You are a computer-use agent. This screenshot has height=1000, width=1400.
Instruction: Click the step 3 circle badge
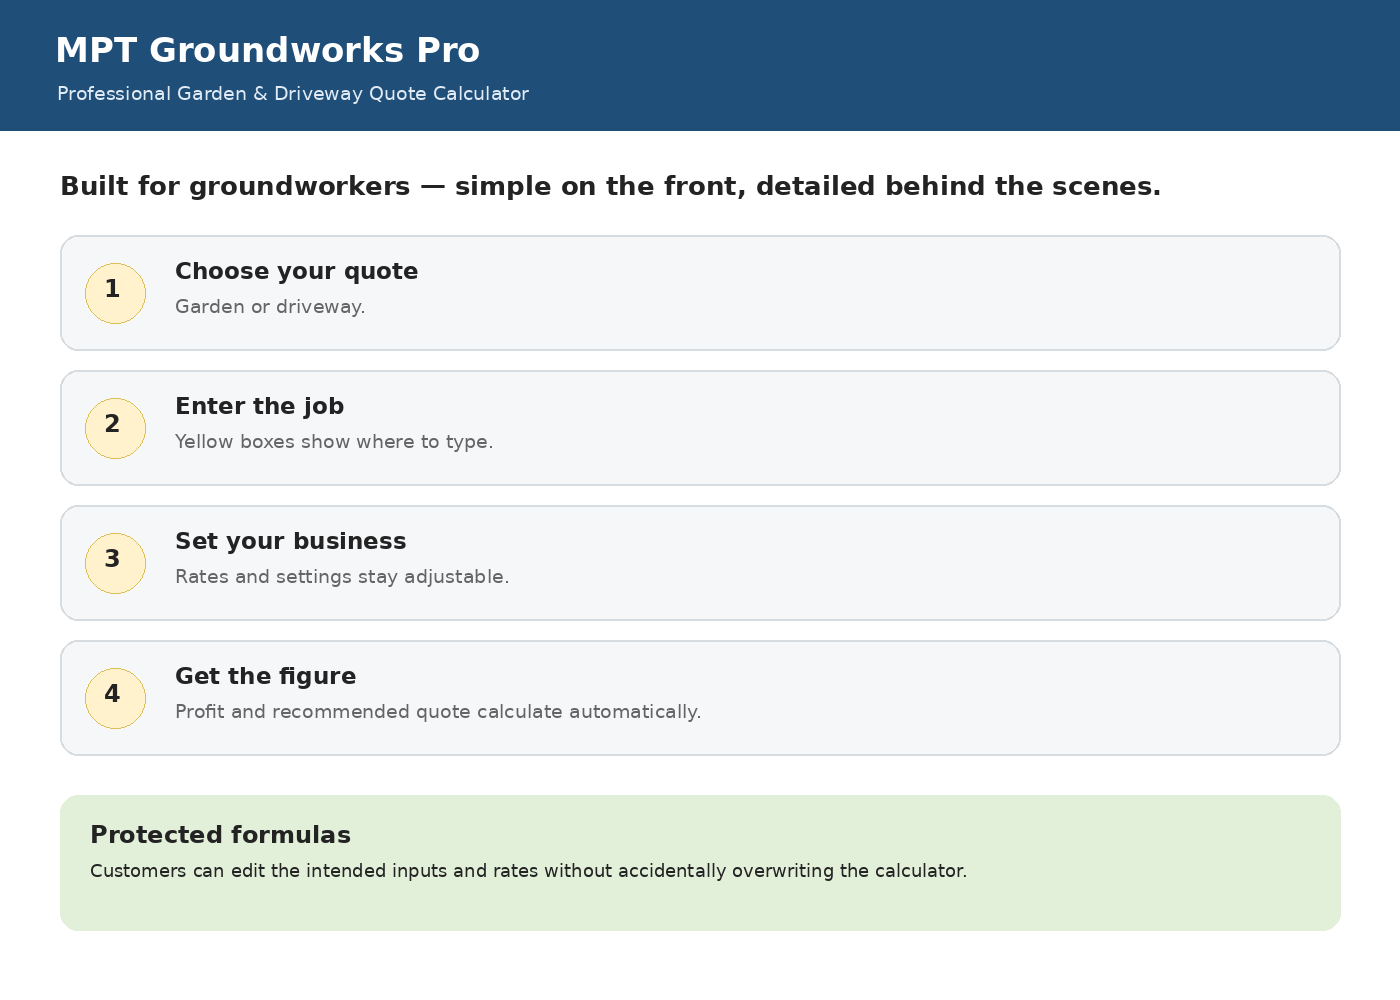(115, 563)
